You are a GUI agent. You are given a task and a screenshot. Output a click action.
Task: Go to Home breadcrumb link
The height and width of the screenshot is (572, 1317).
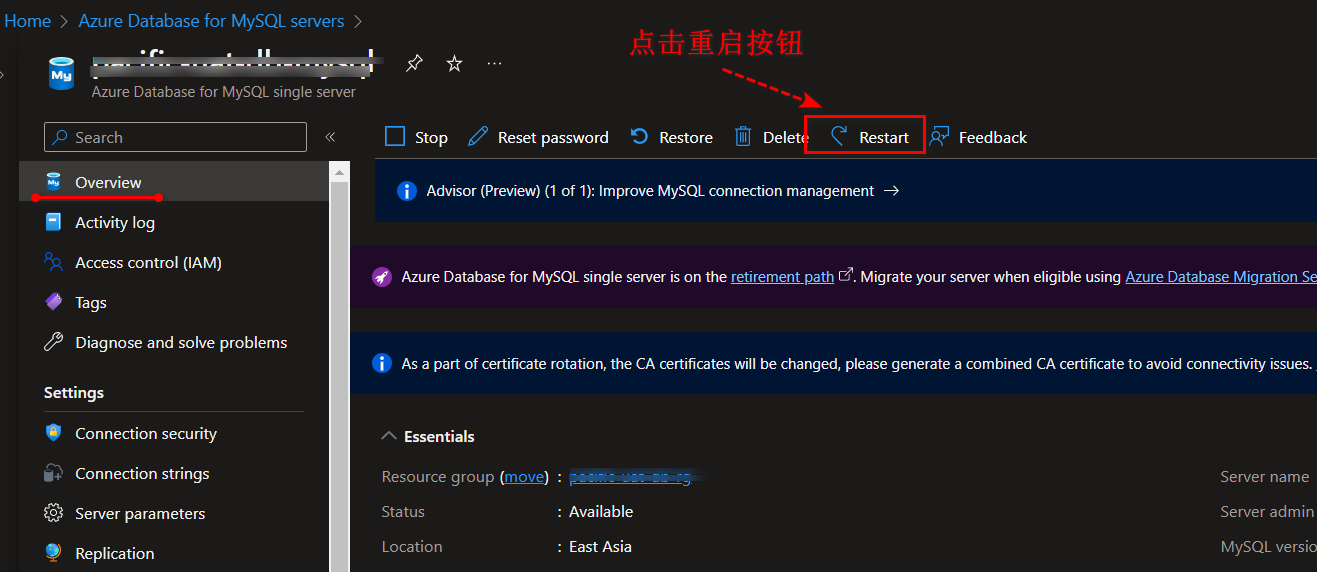[x=28, y=20]
